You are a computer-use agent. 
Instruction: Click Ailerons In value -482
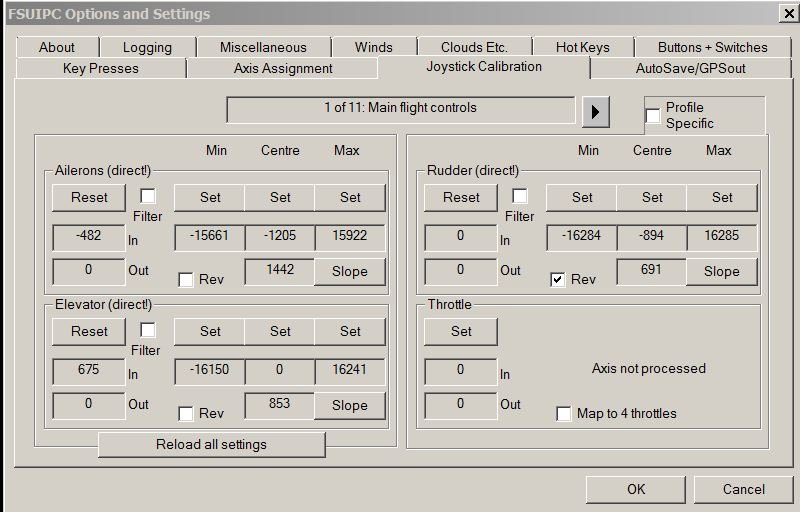pyautogui.click(x=89, y=237)
